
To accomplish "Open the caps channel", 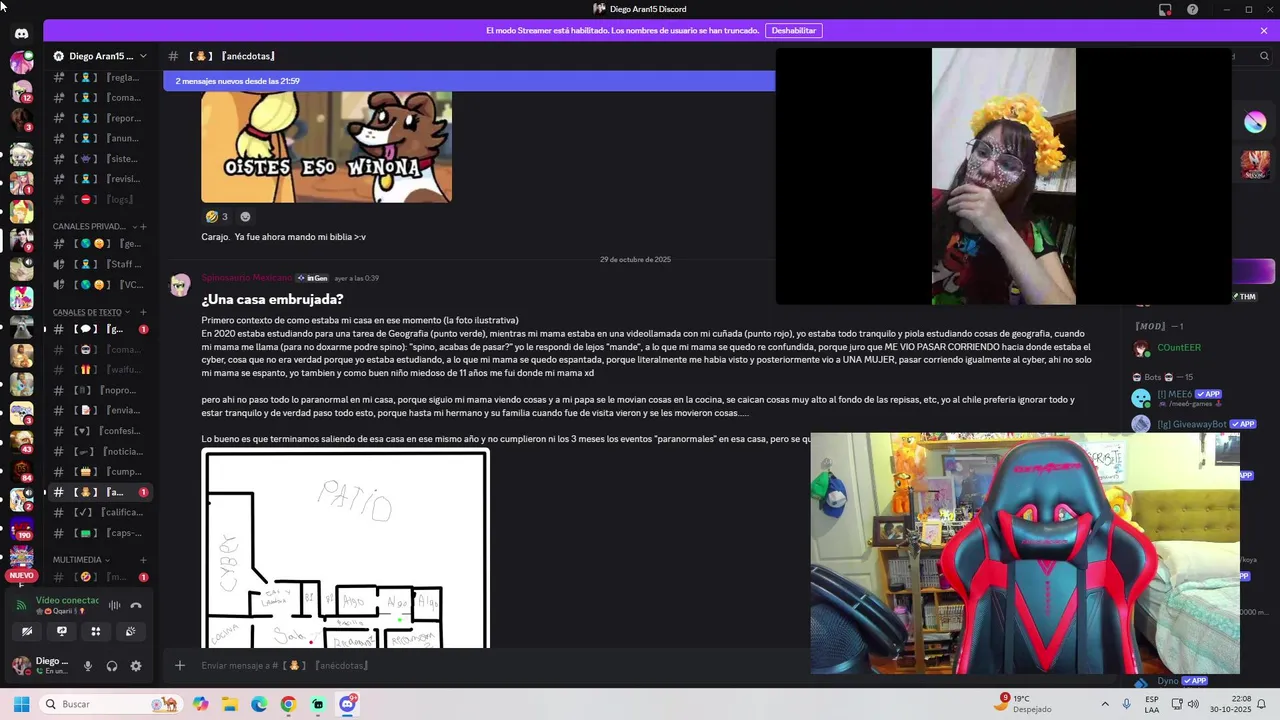I will point(100,533).
